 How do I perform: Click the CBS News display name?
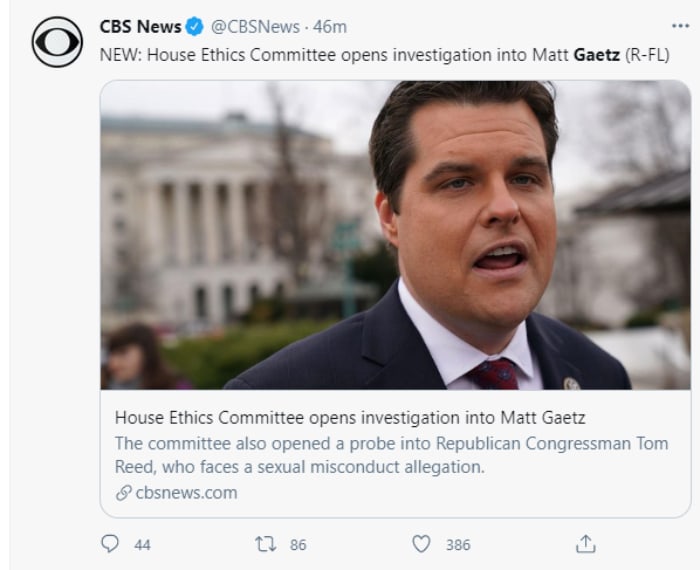[x=140, y=27]
